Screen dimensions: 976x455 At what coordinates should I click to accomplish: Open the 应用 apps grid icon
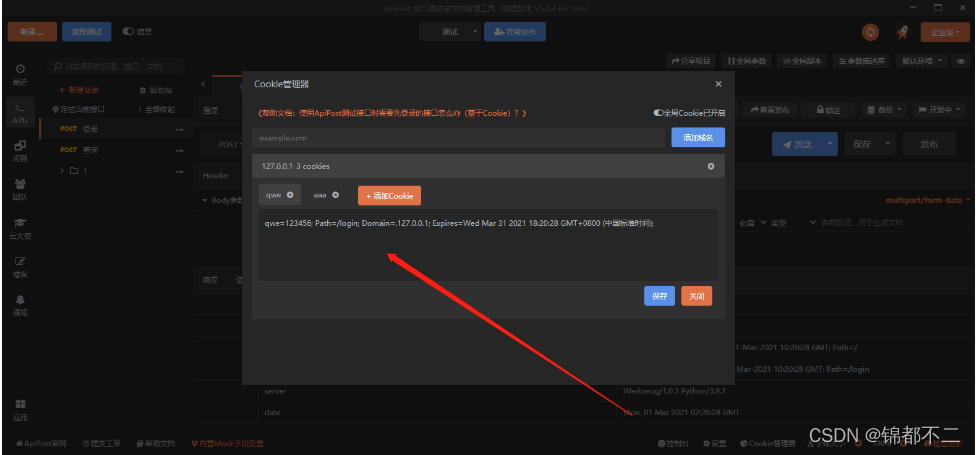tap(20, 410)
